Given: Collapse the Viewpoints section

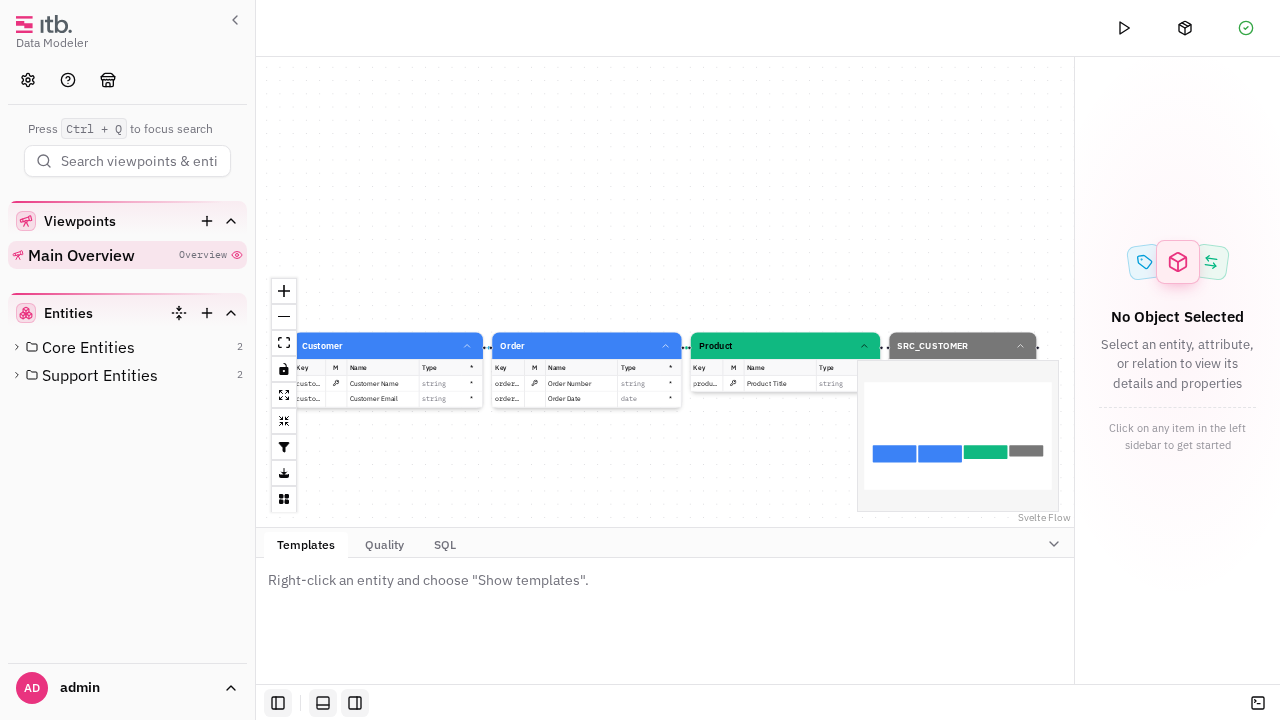Looking at the screenshot, I should coord(231,221).
